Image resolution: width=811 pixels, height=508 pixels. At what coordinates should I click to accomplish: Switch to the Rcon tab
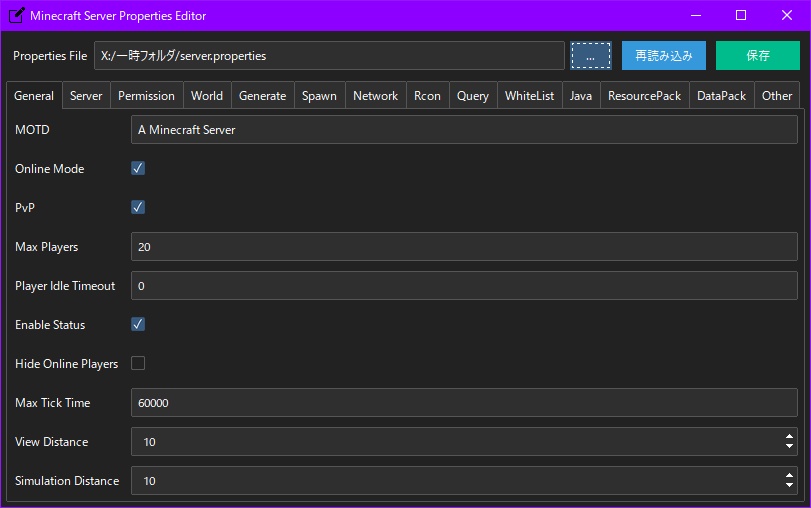tap(428, 96)
